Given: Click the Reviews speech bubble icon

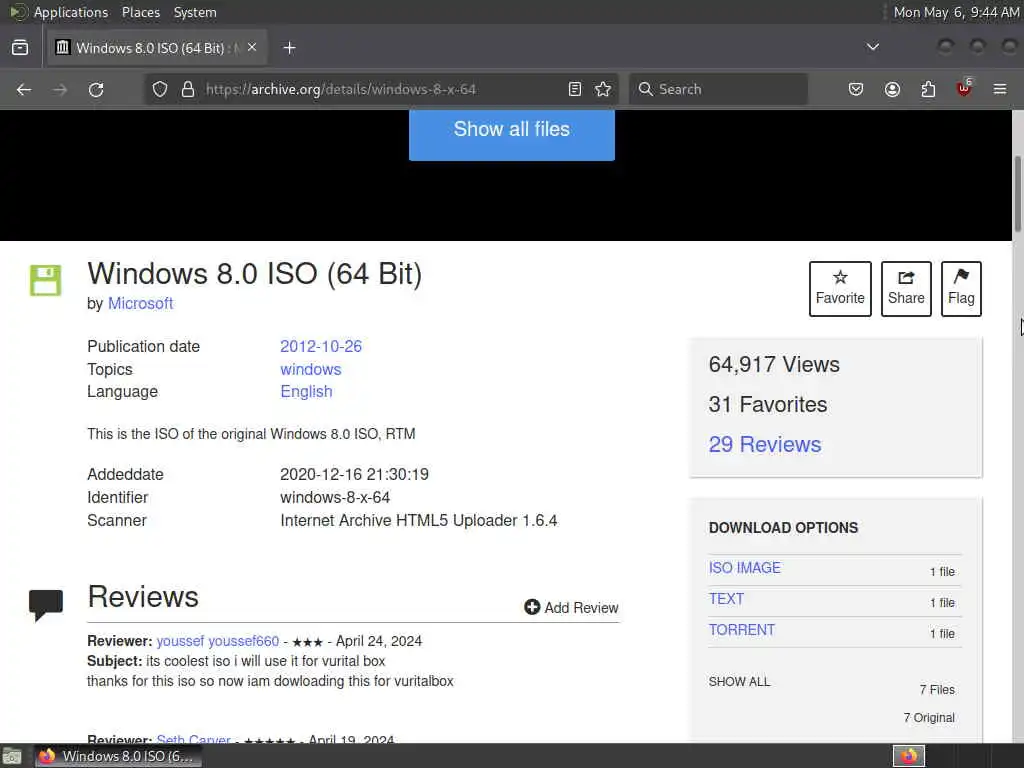Looking at the screenshot, I should [x=46, y=604].
